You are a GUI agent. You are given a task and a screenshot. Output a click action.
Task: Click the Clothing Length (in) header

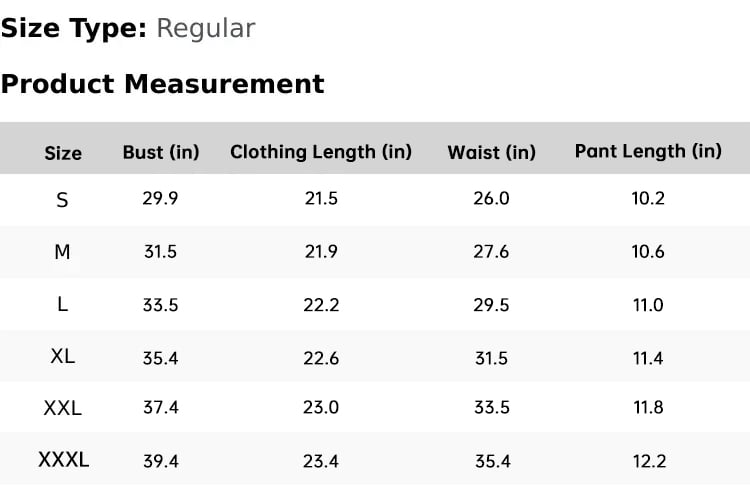[321, 152]
